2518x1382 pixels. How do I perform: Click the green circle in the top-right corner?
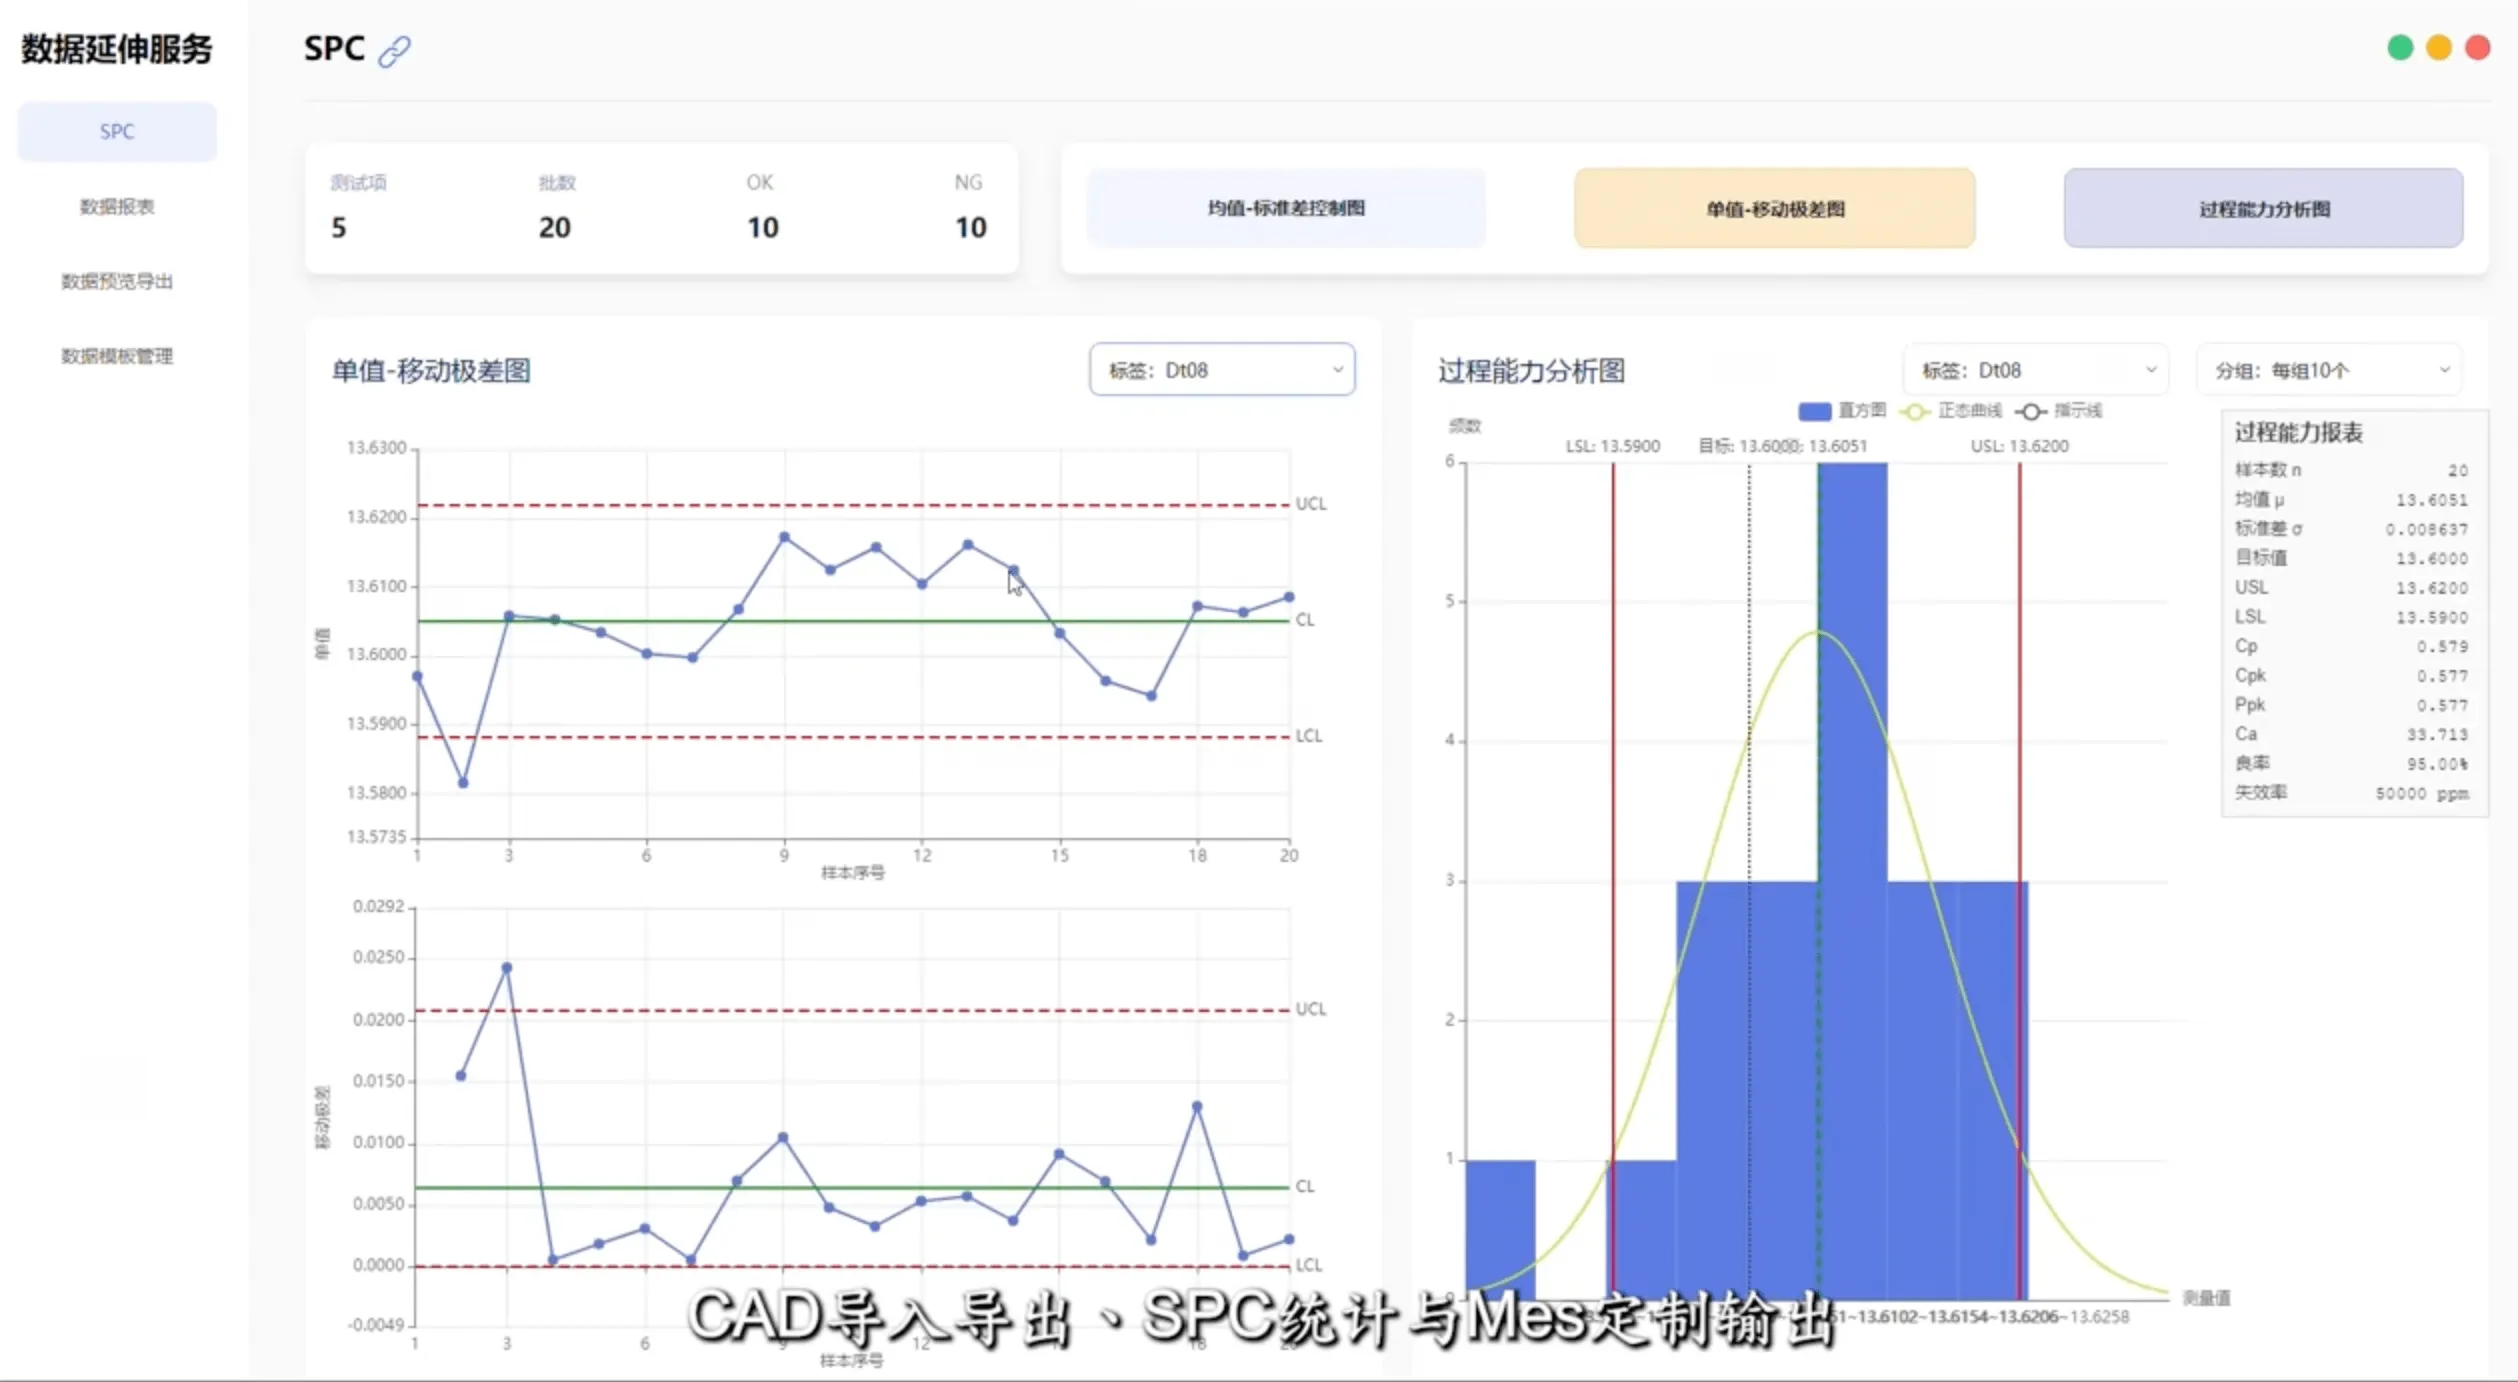click(2400, 48)
